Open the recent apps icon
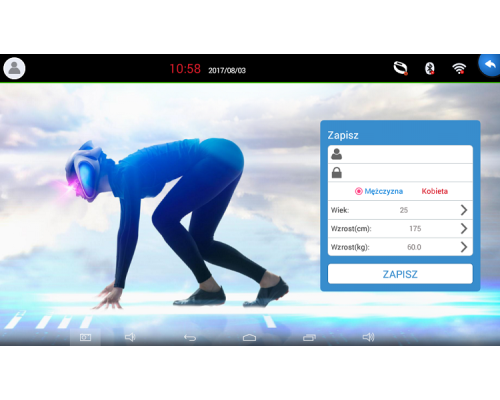Image resolution: width=500 pixels, height=400 pixels. pos(309,338)
